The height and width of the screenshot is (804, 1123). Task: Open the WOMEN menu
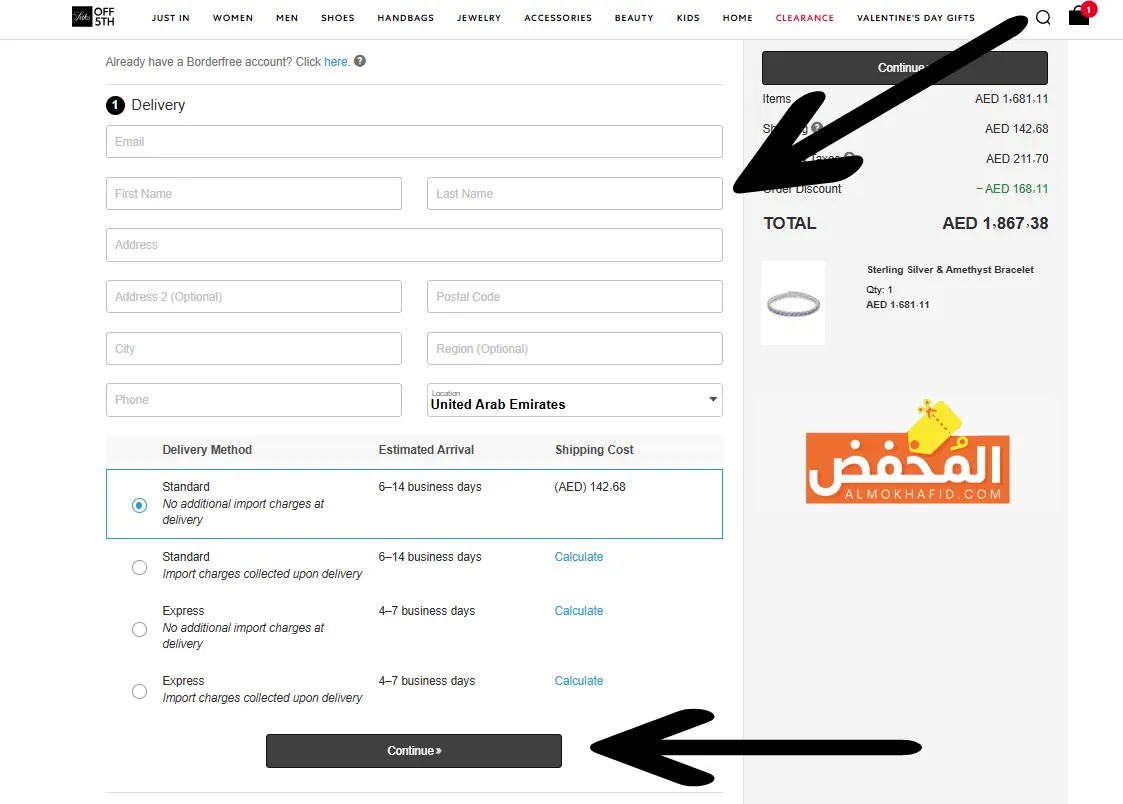point(233,18)
